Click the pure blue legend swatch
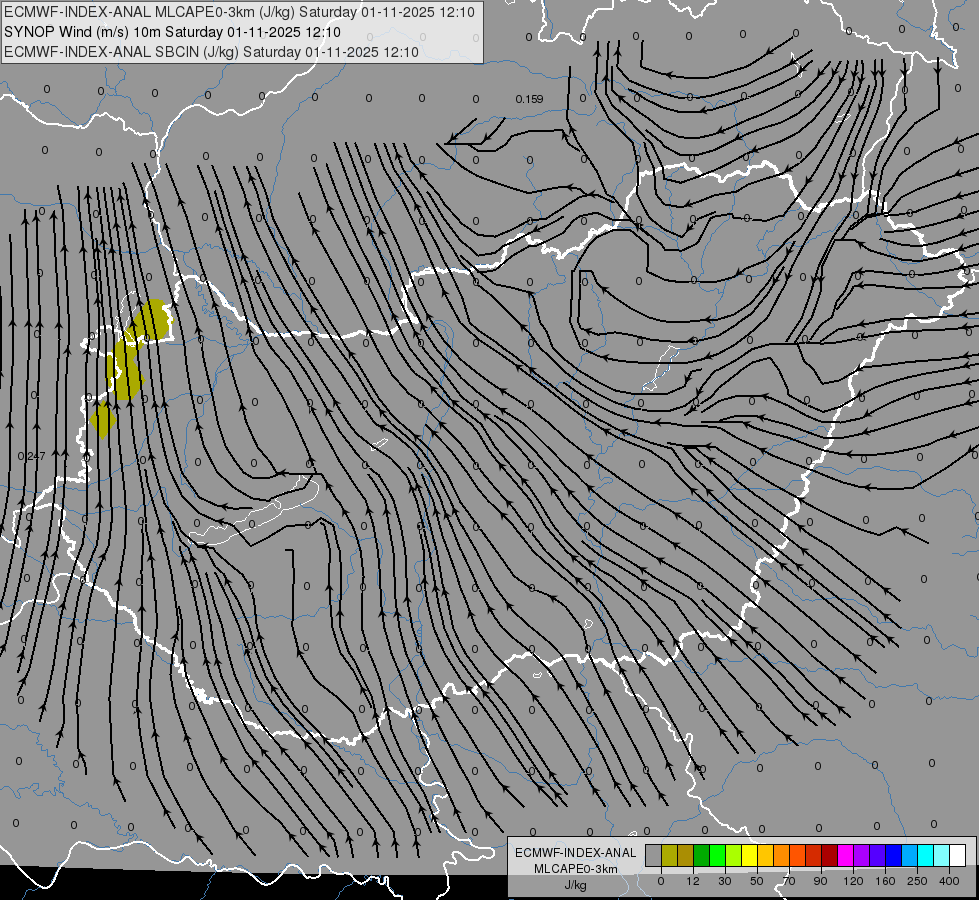This screenshot has height=900, width=979. [893, 855]
